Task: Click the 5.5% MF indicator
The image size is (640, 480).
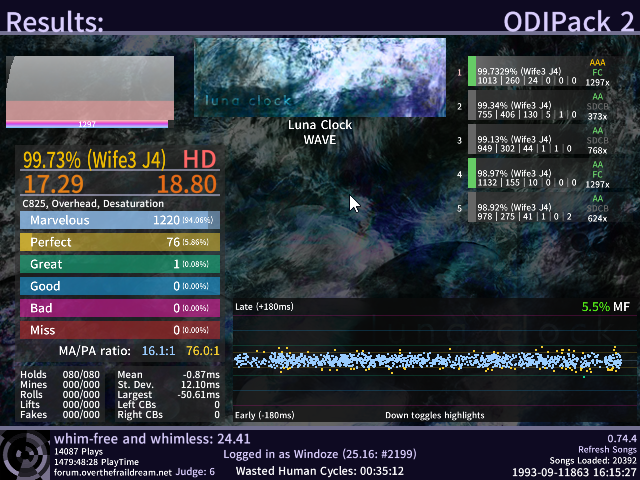Action: [605, 307]
